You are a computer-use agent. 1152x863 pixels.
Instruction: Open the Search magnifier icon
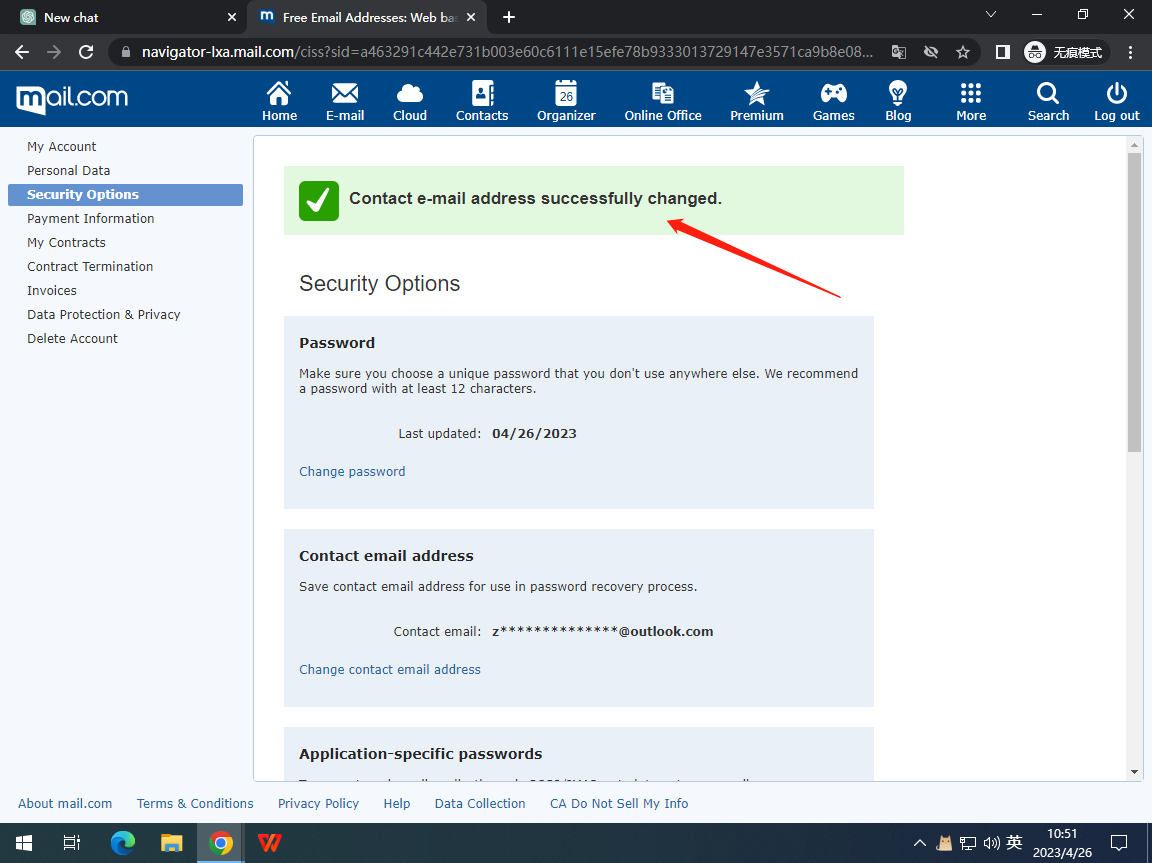coord(1048,95)
